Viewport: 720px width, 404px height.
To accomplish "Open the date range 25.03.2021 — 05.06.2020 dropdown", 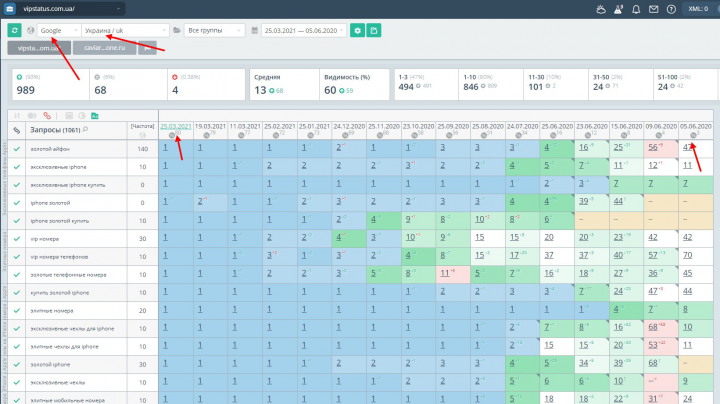I will (304, 30).
